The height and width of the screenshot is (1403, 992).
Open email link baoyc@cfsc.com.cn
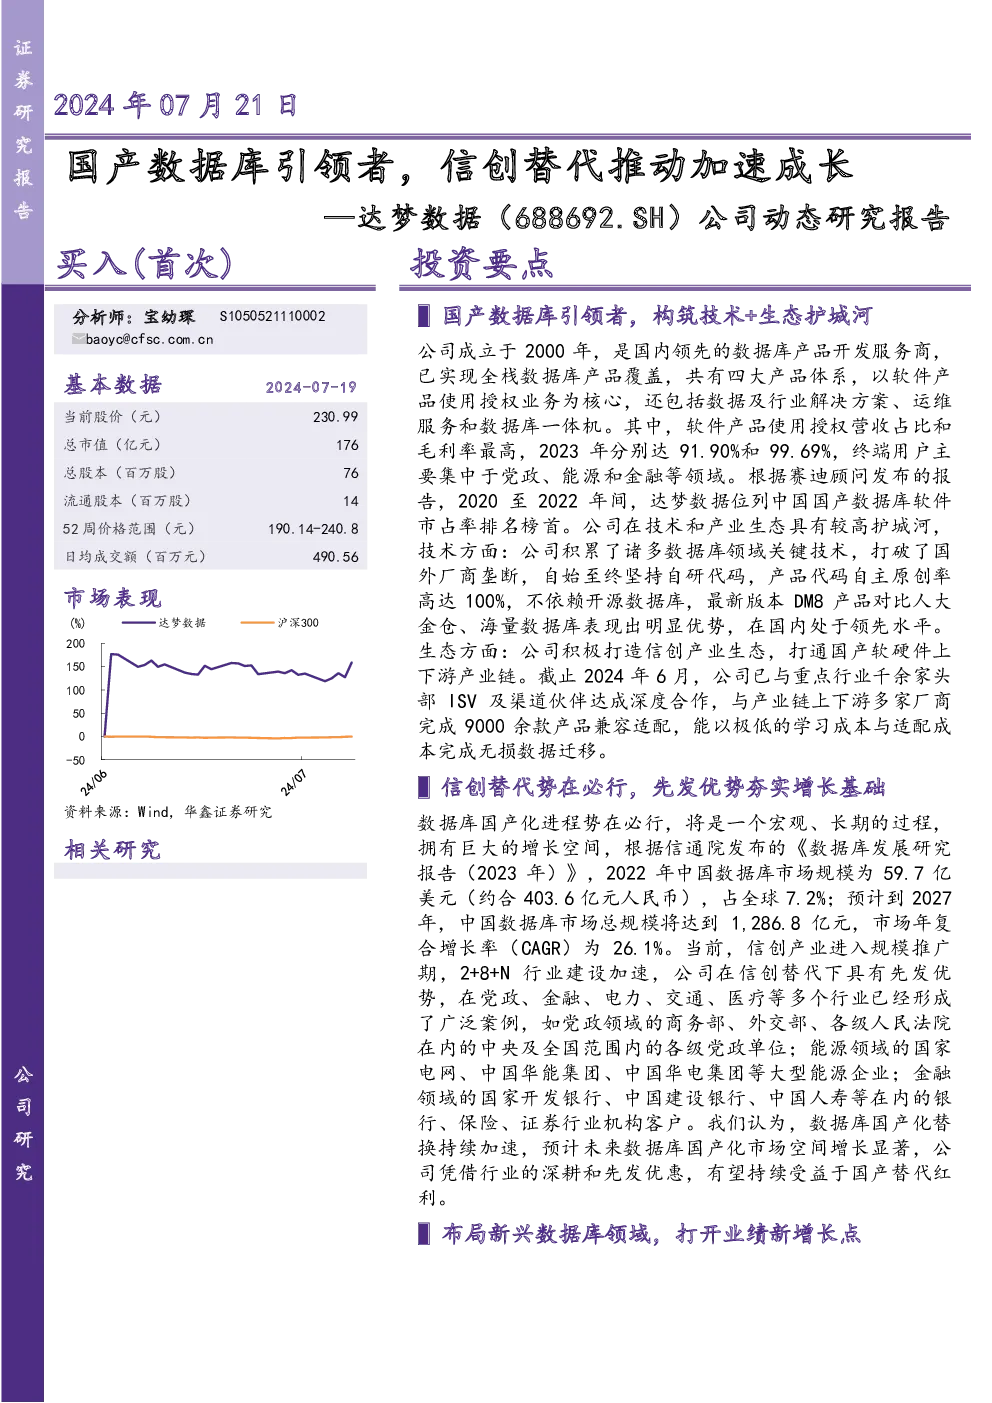[x=149, y=339]
